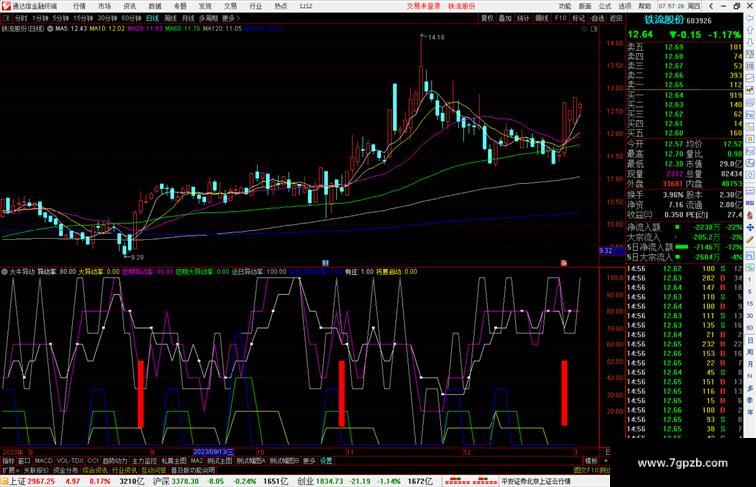Click the plus icon next to 模板
Image resolution: width=756 pixels, height=487 pixels.
tap(605, 461)
